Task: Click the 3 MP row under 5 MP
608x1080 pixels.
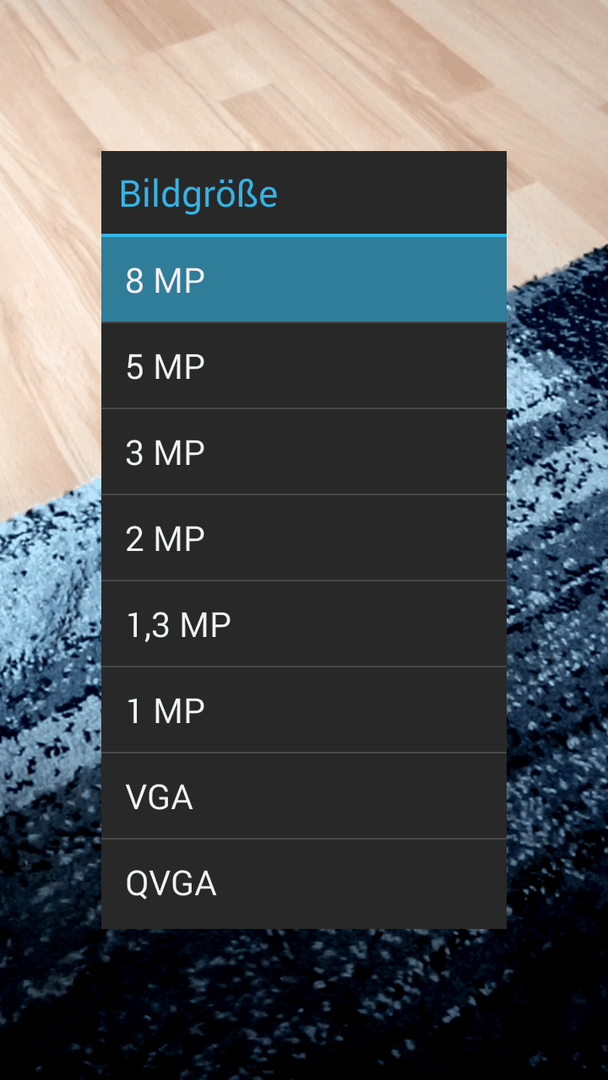Action: pos(304,451)
